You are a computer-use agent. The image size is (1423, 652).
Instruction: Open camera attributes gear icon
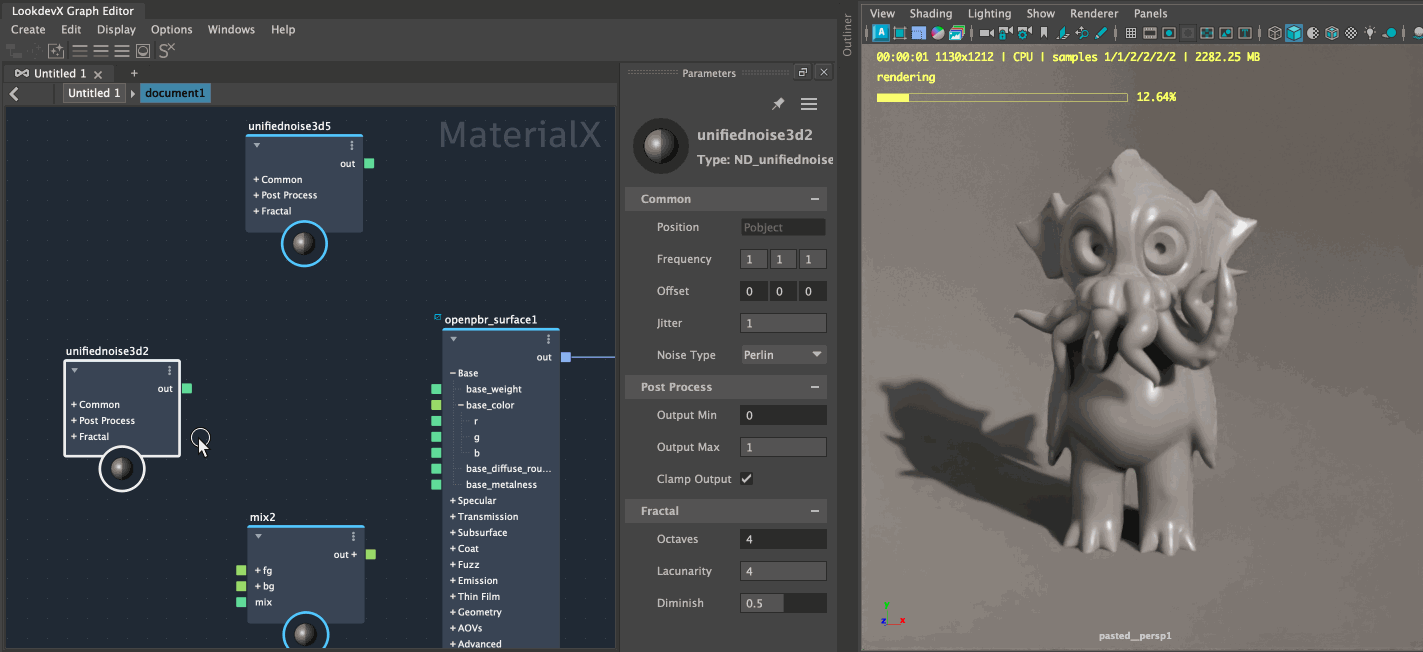click(x=1024, y=33)
